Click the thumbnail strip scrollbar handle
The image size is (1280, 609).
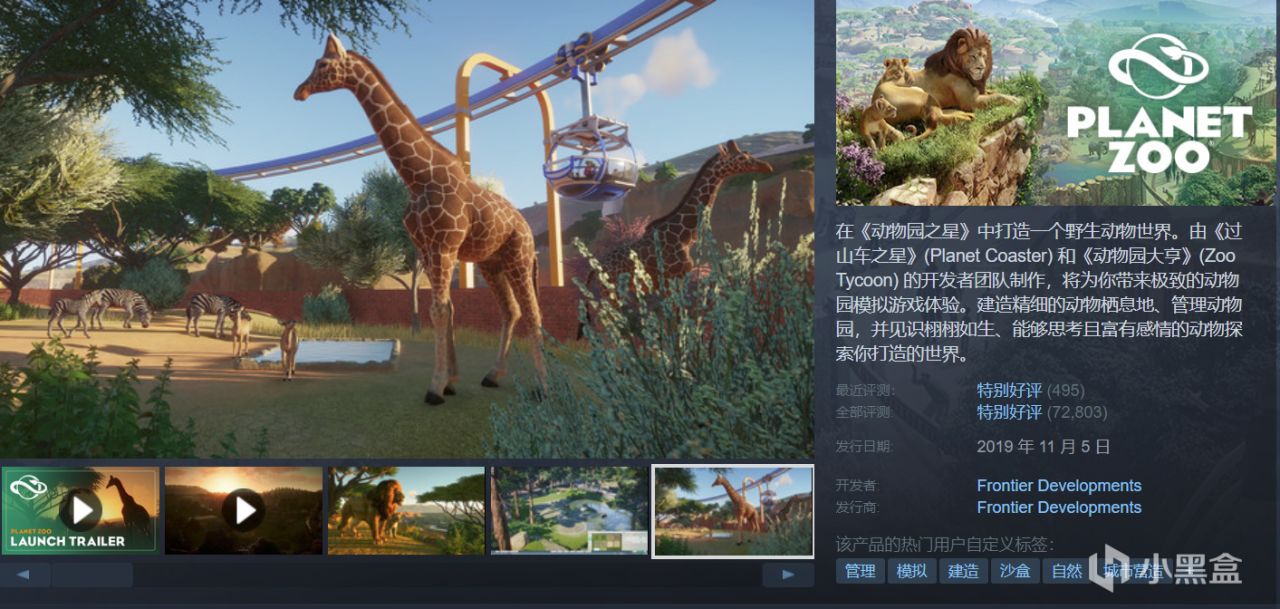(x=92, y=575)
